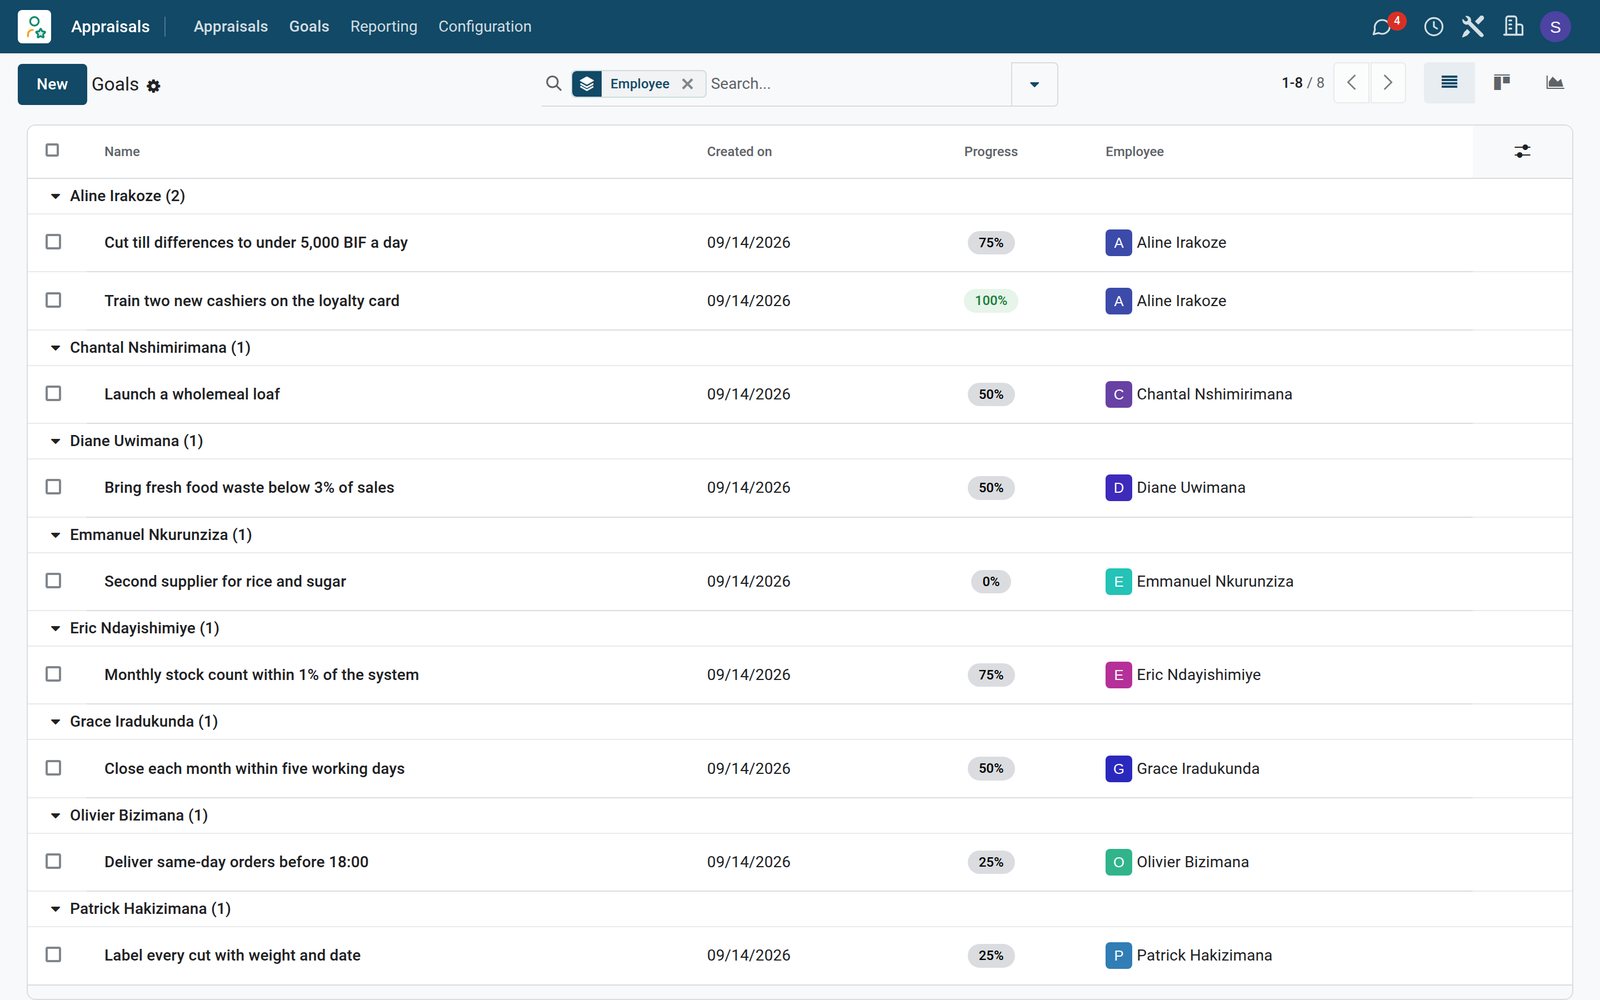1600x1000 pixels.
Task: Open the debug tools icon
Action: click(x=1473, y=26)
